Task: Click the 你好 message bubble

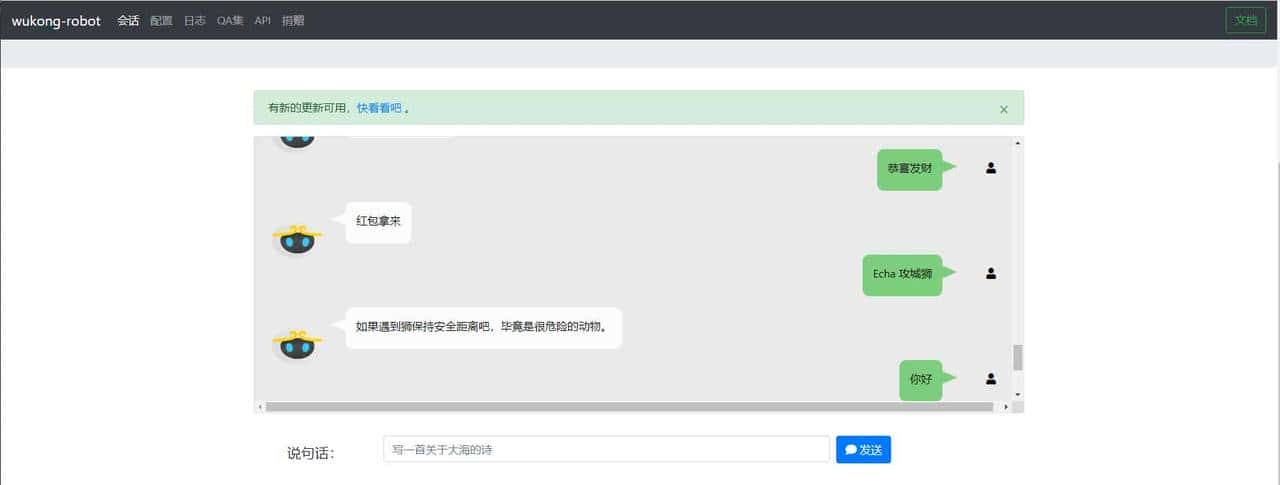Action: click(920, 380)
